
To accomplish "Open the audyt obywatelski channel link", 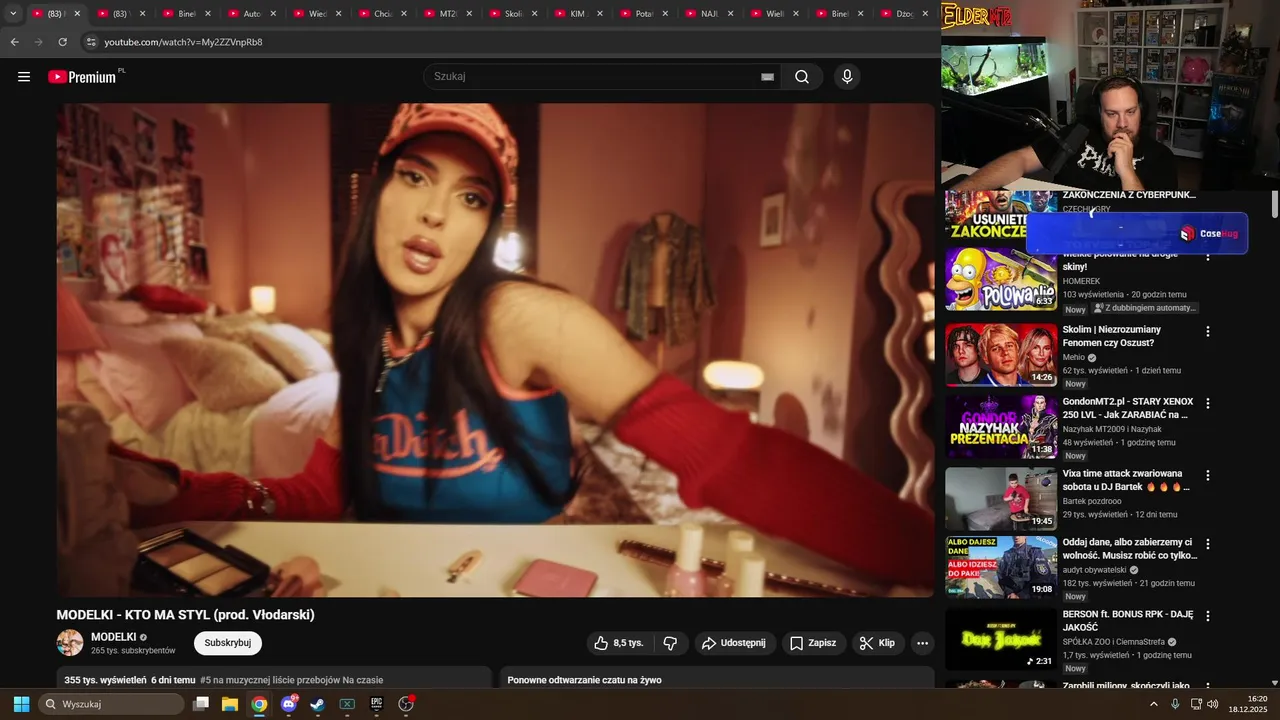I will (x=1095, y=570).
